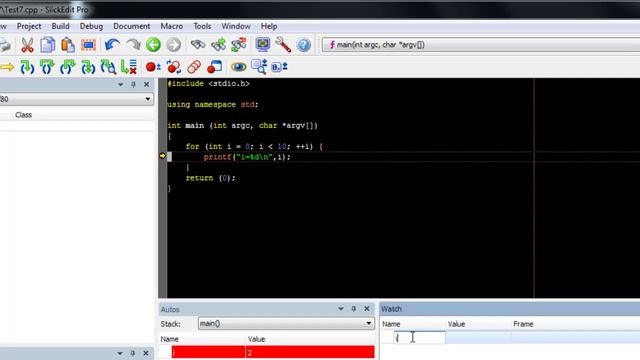Click Run to Cursor magnifier icon

108,67
